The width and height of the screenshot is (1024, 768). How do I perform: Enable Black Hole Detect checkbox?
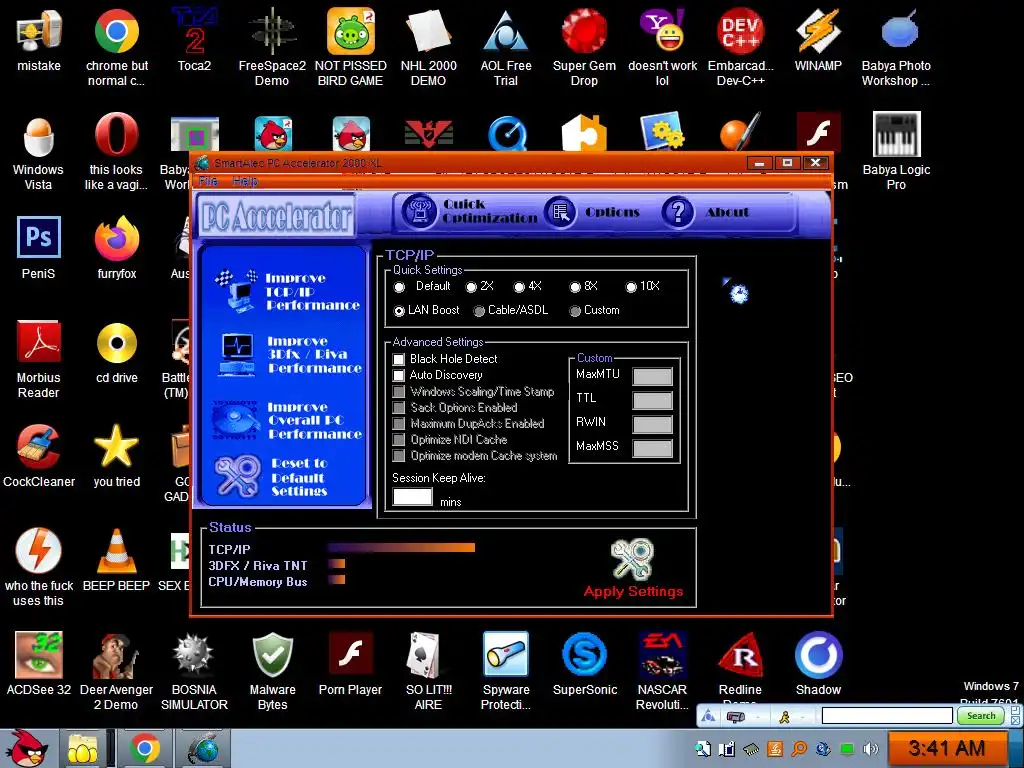click(398, 359)
